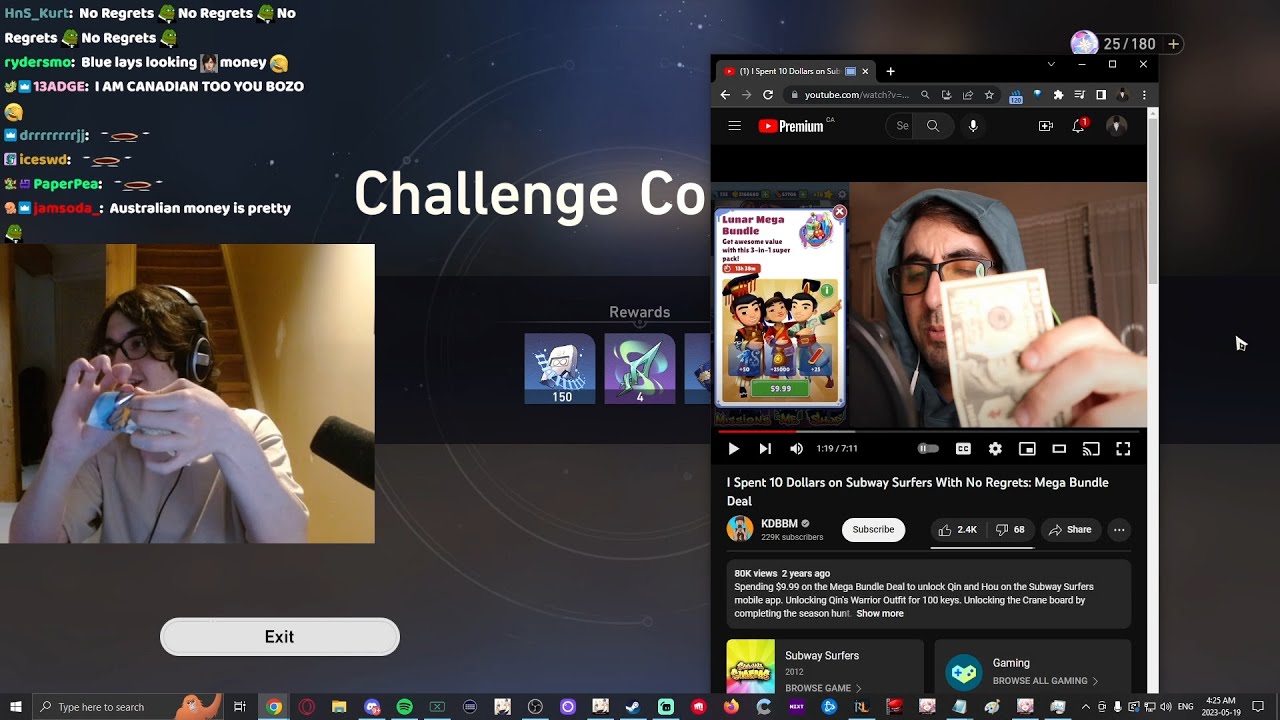Viewport: 1280px width, 720px height.
Task: Open the Chrome tab search chevron
Action: pos(1051,64)
